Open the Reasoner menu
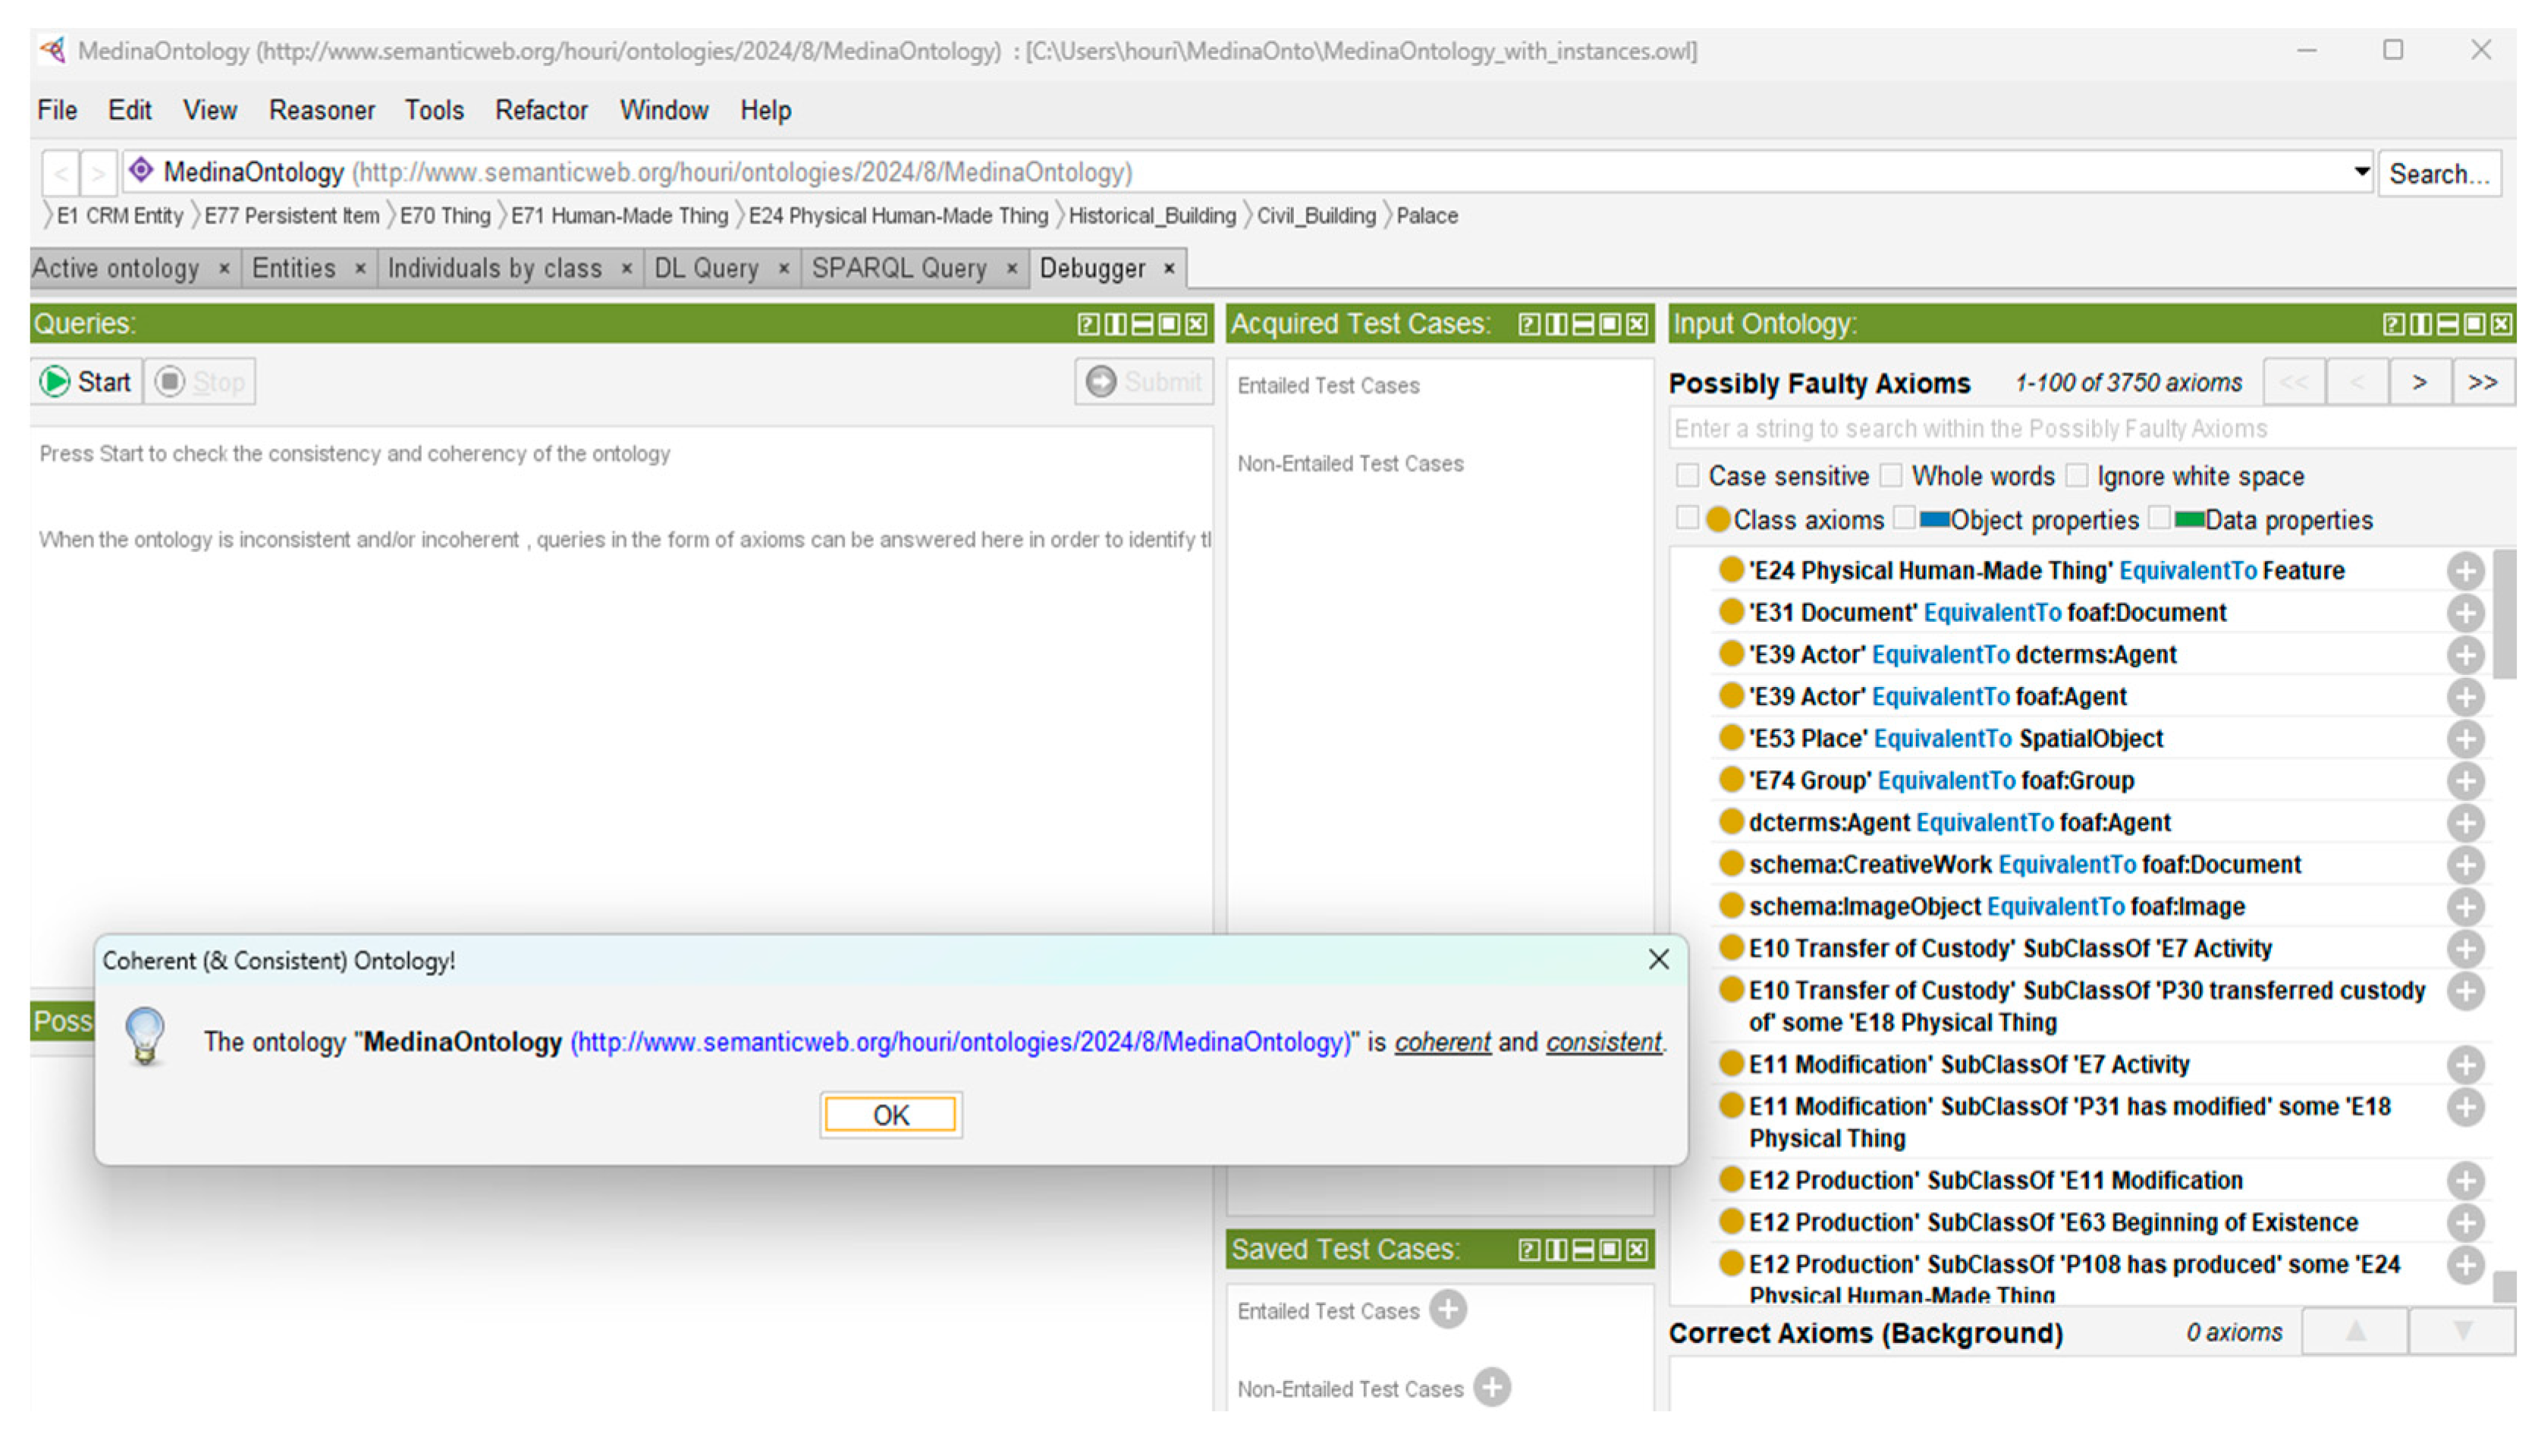2538x1456 pixels. click(x=321, y=110)
